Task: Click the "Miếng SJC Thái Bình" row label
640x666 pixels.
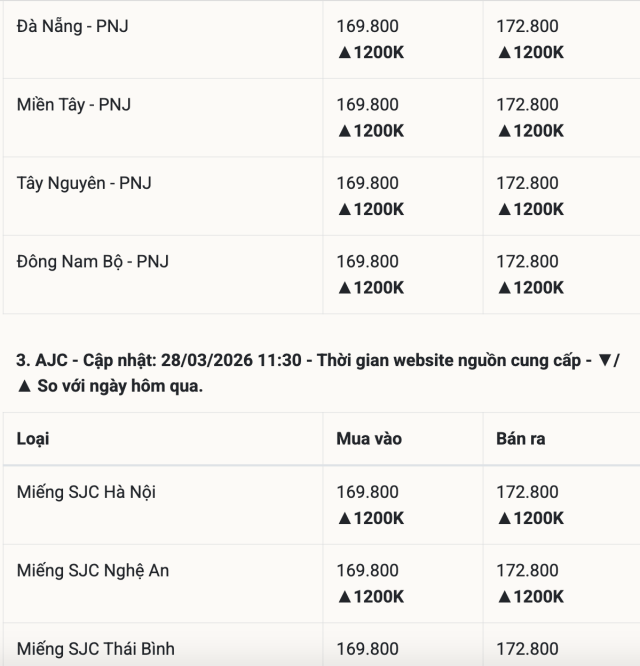Action: [x=96, y=649]
